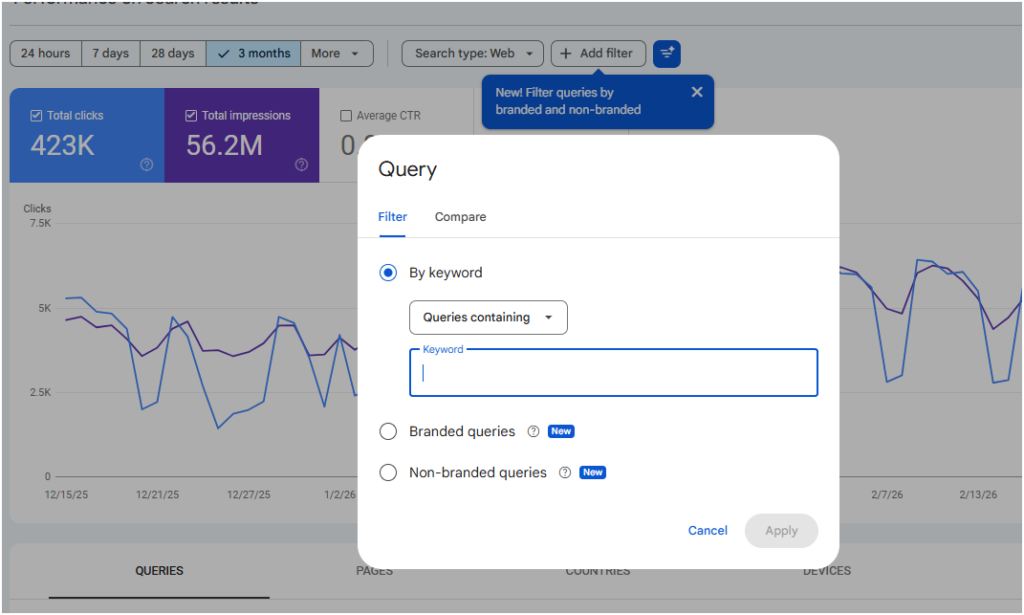Open the Queries containing dropdown

pos(488,317)
